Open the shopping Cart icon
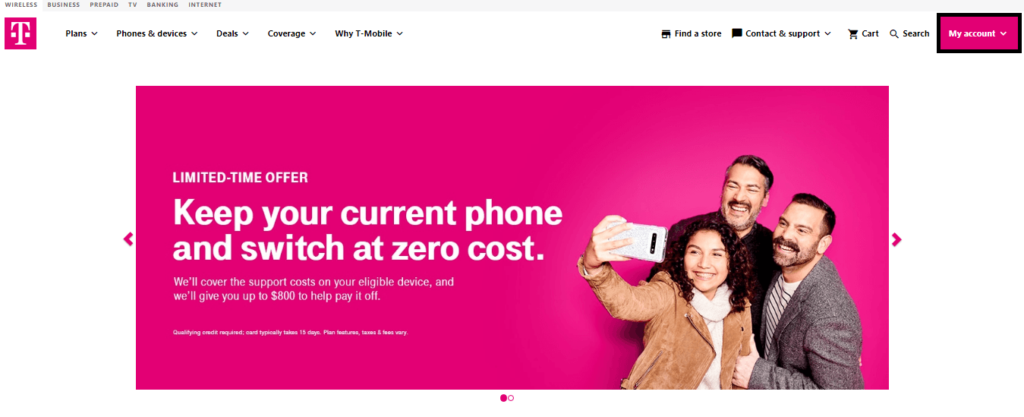The width and height of the screenshot is (1024, 417). coord(853,34)
